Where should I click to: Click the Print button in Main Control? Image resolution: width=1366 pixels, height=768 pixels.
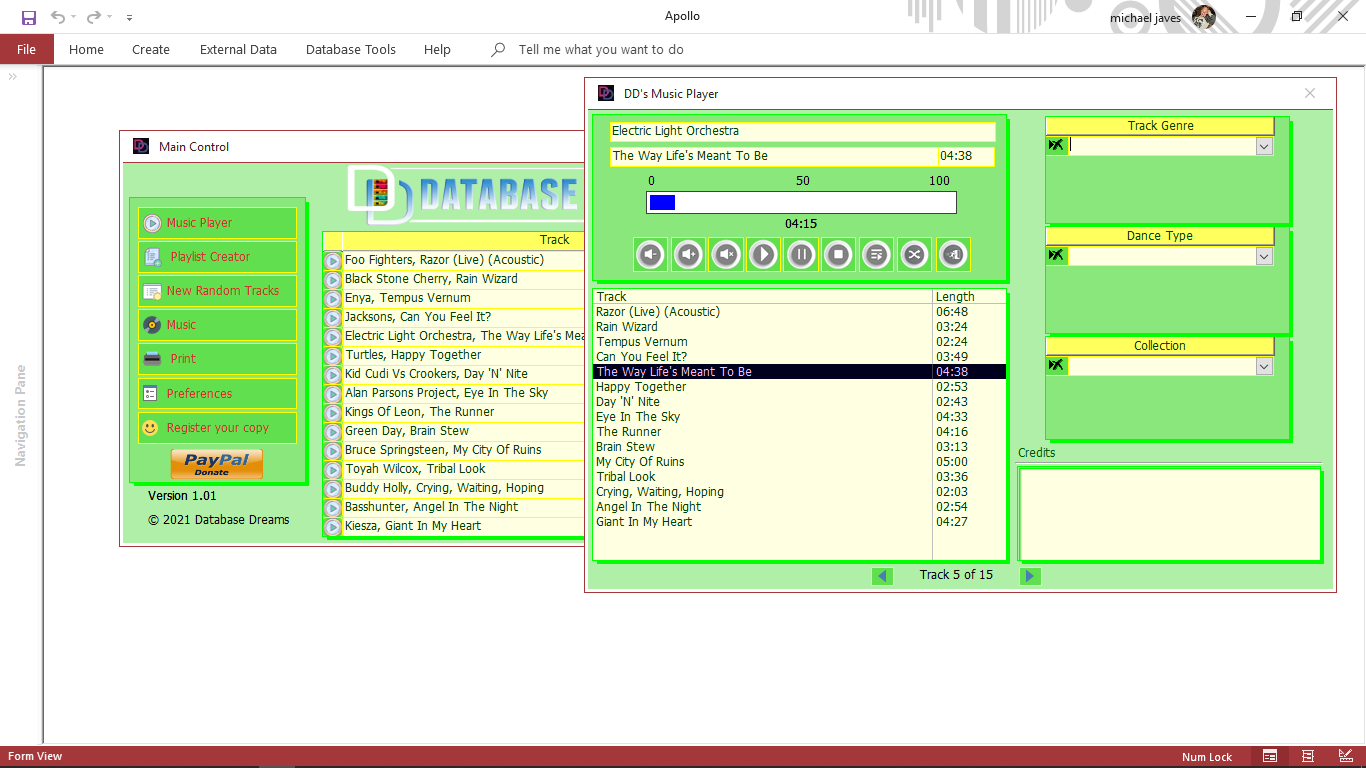[218, 359]
